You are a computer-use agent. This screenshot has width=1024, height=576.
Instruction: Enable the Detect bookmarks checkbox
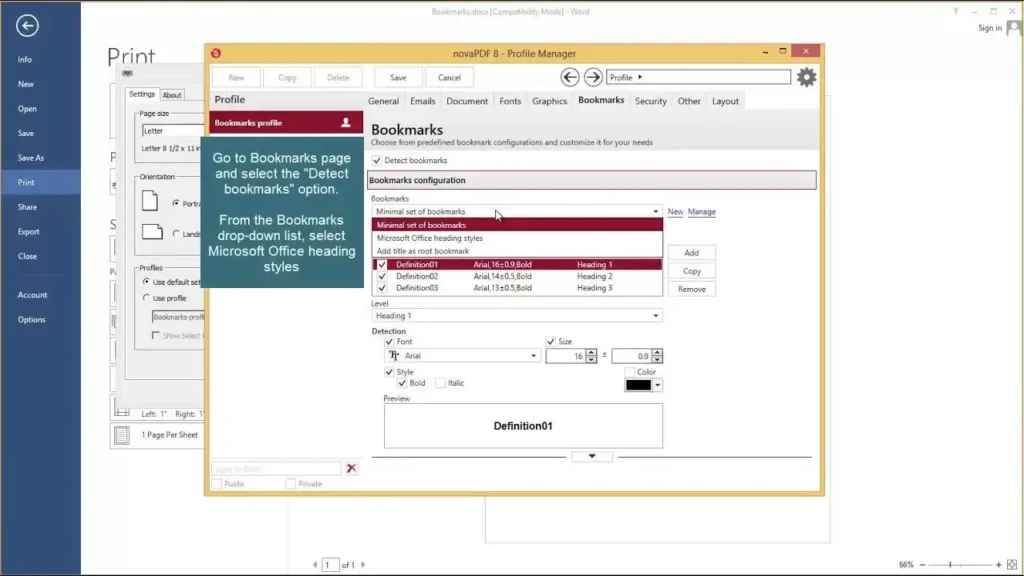pos(377,160)
